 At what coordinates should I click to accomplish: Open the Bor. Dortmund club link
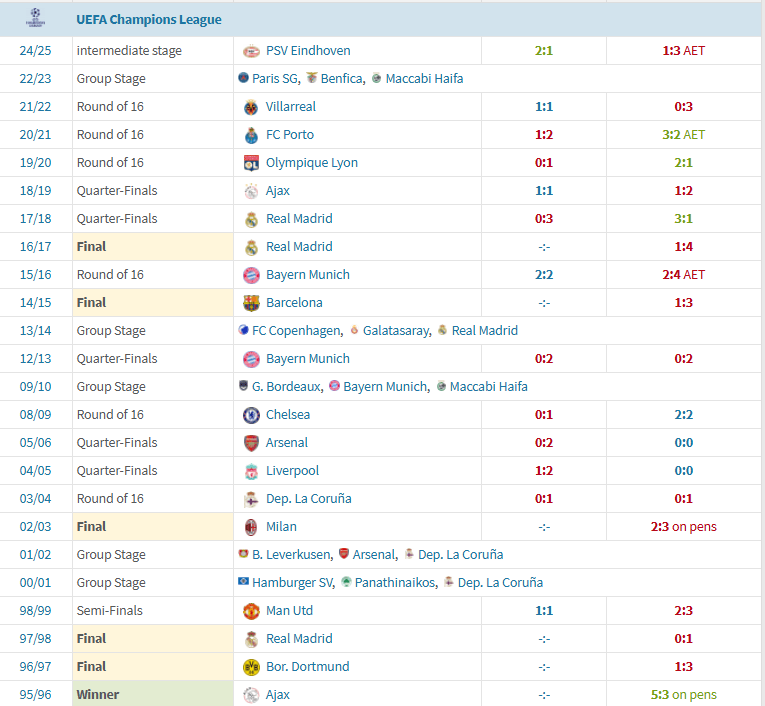[x=307, y=666]
